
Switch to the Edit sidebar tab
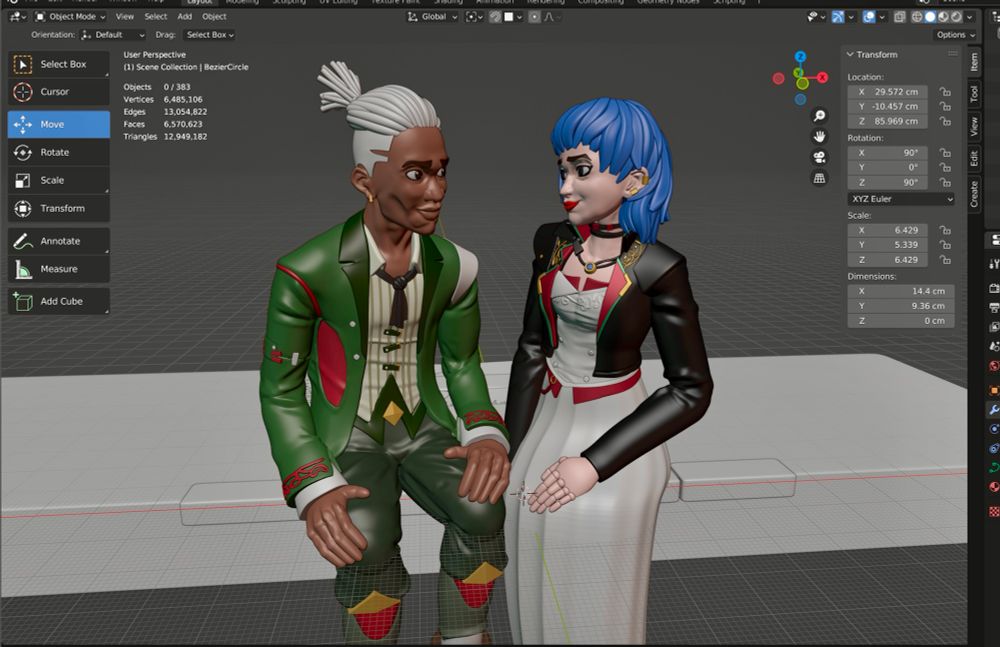tap(974, 158)
